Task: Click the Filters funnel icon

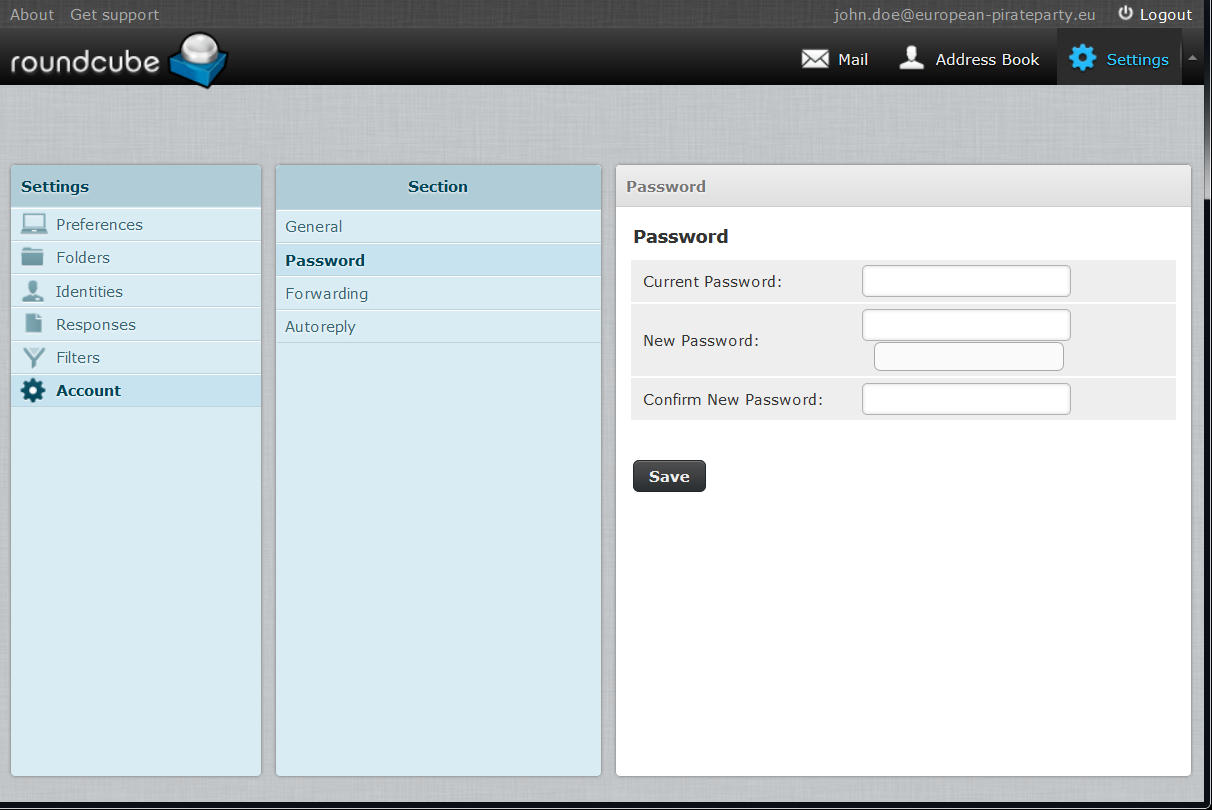Action: [33, 357]
